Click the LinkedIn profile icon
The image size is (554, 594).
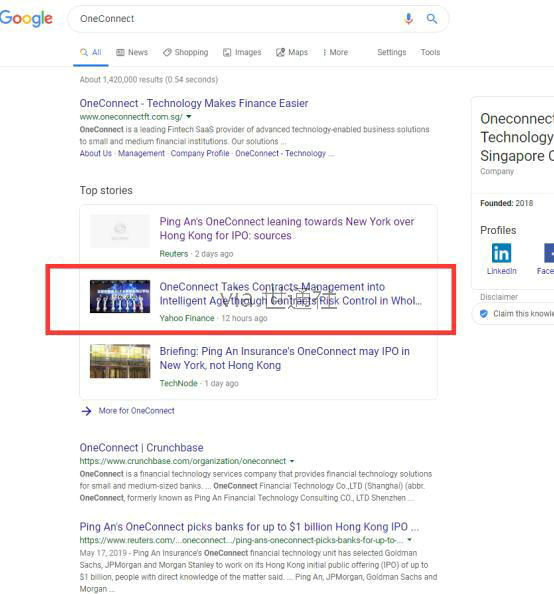[501, 253]
